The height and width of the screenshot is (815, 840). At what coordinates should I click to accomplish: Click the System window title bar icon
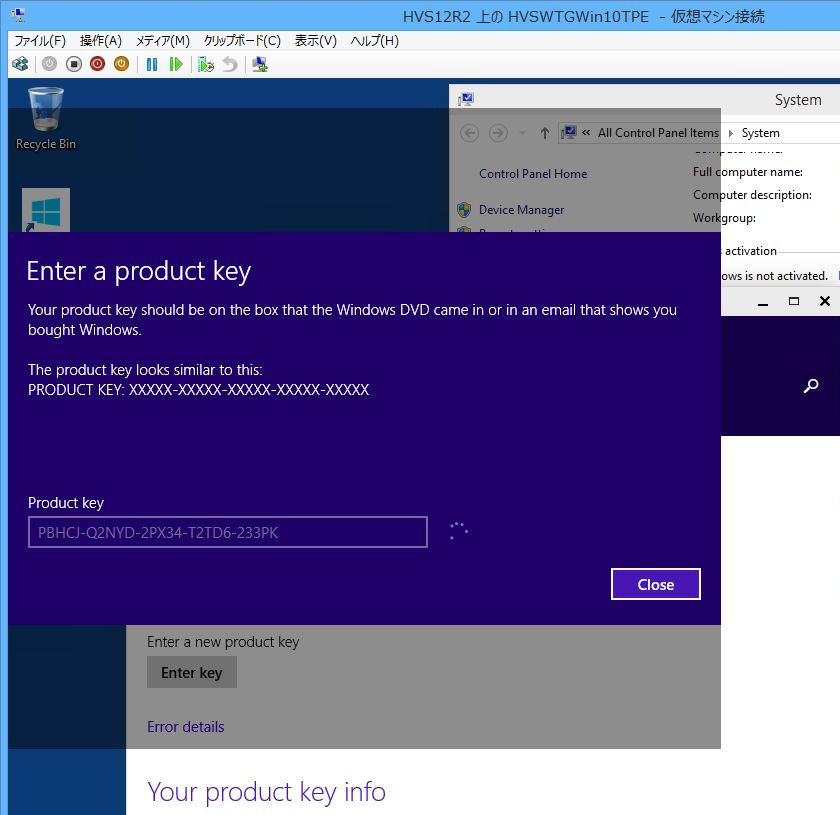(466, 99)
